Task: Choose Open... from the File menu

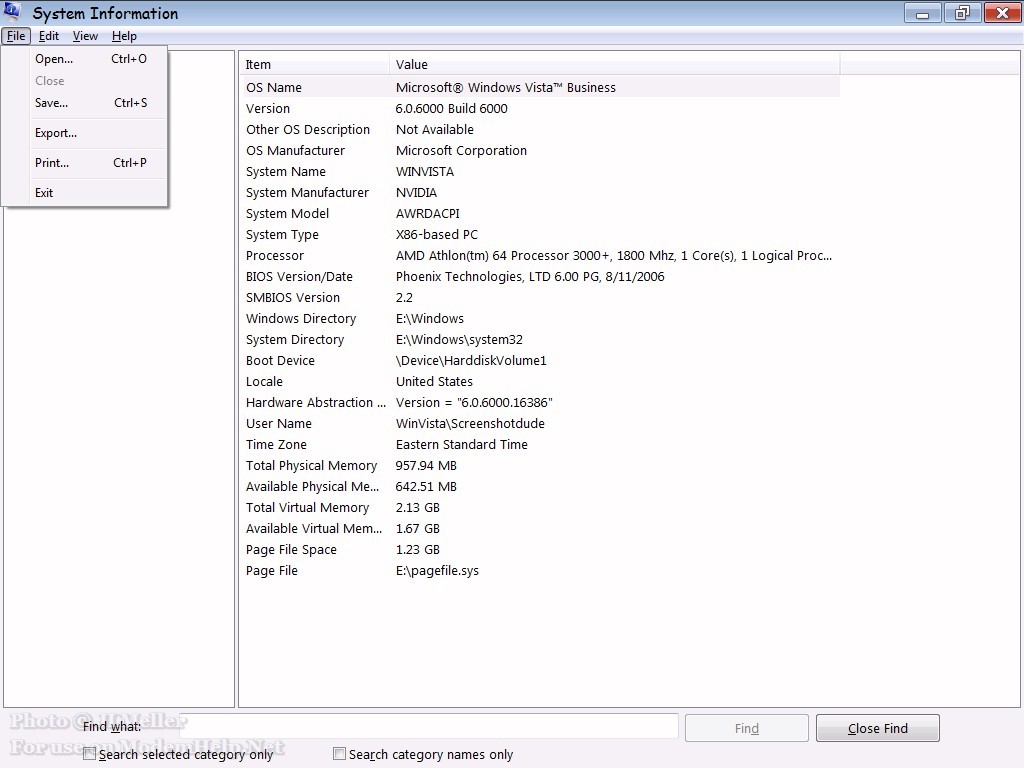Action: [x=91, y=59]
